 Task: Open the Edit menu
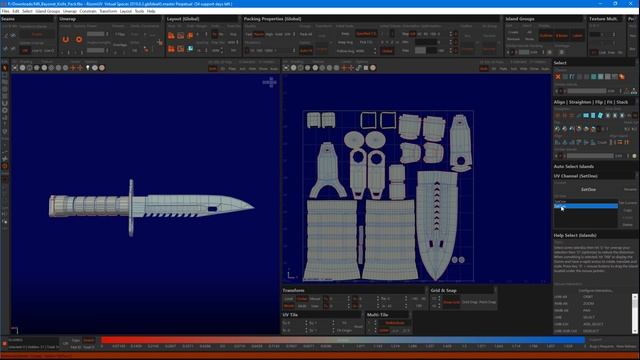click(16, 11)
